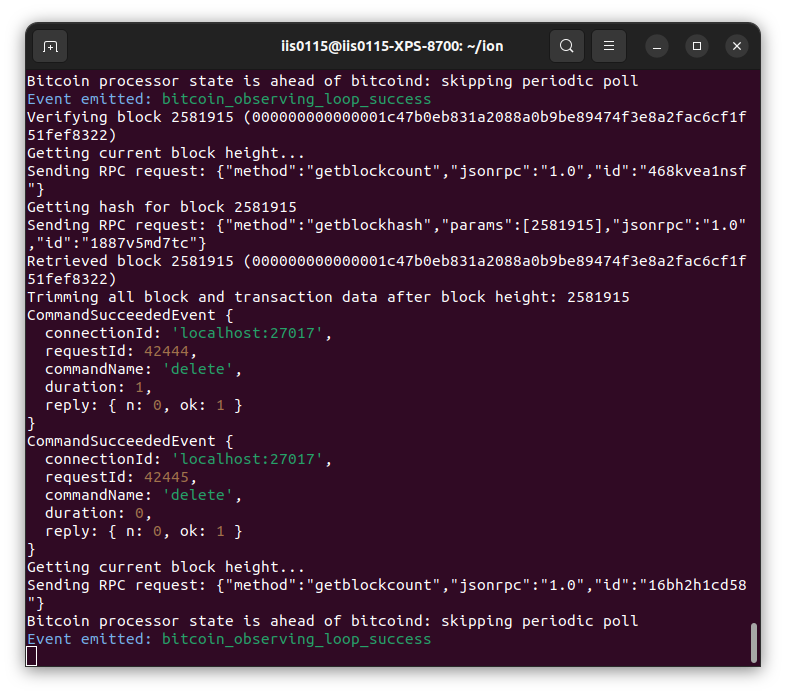Viewport: 786px width, 695px height.
Task: Click connectionId 'localhost:27017' in event 42444
Action: tap(247, 333)
